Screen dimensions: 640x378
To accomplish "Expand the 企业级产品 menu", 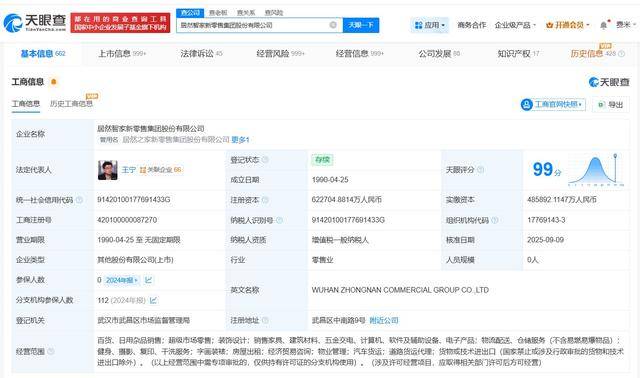I will [515, 25].
